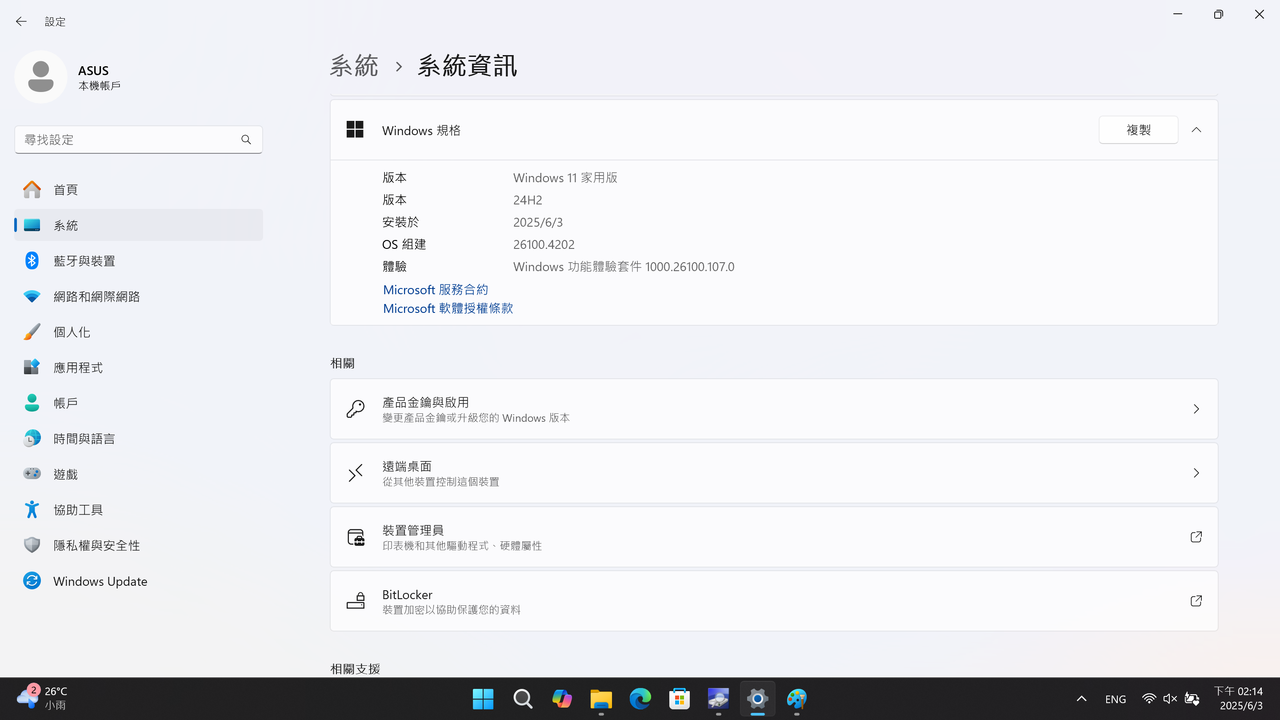Open taskbar Search magnifier
Screen dimensions: 1280x720
[x=522, y=699]
